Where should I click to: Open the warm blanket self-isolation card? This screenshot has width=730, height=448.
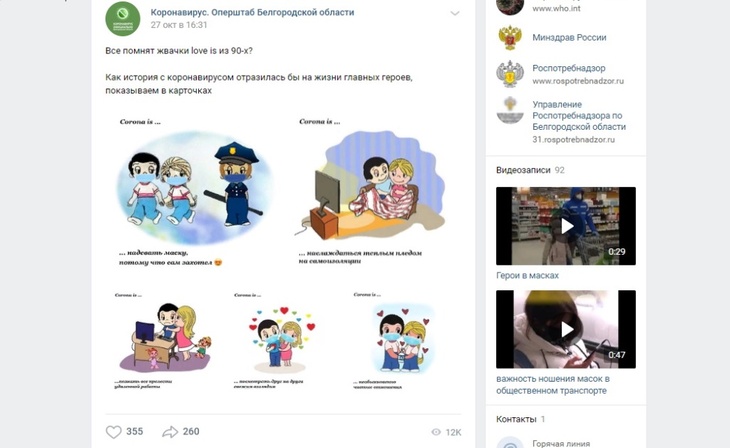[x=373, y=192]
